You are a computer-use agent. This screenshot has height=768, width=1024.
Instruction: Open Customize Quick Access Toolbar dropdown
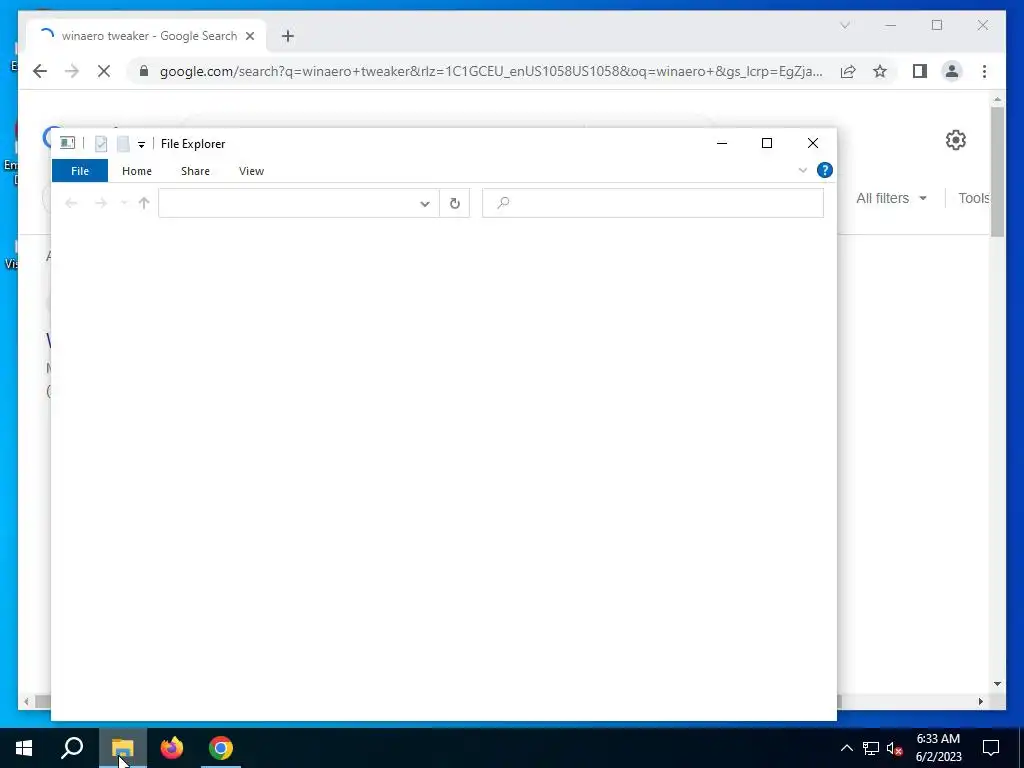click(x=141, y=144)
